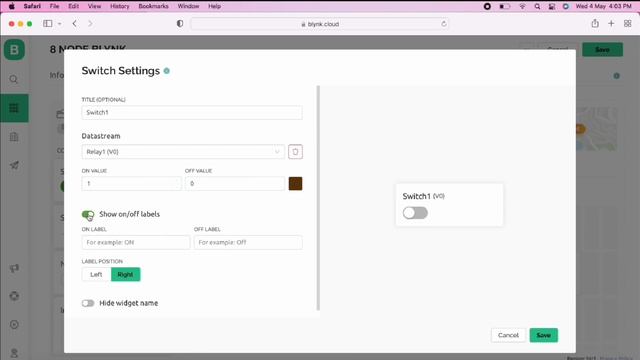
Task: Set label position to Left
Action: [96, 274]
